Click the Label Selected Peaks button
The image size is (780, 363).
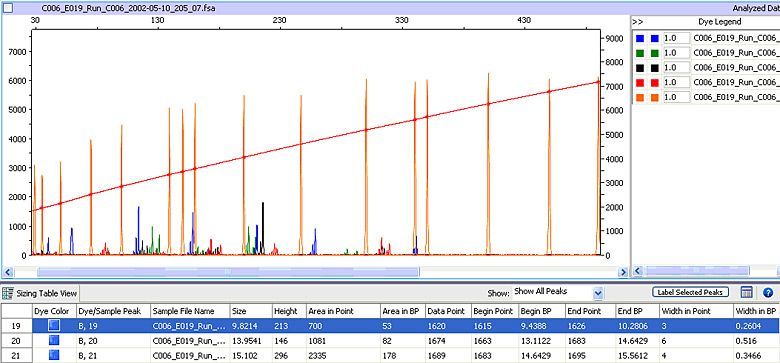(x=690, y=292)
